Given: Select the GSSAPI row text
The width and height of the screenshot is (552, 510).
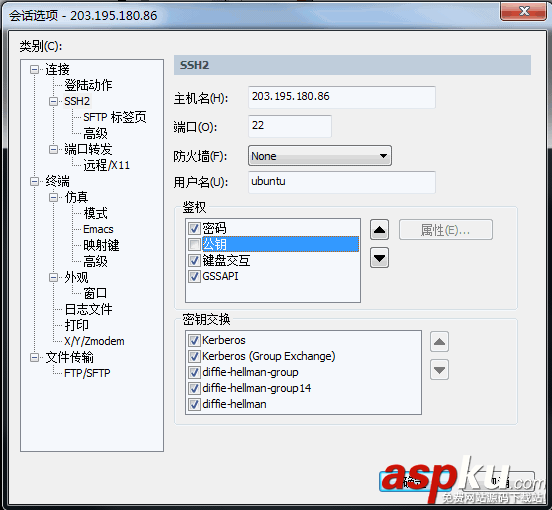Looking at the screenshot, I should coord(220,276).
